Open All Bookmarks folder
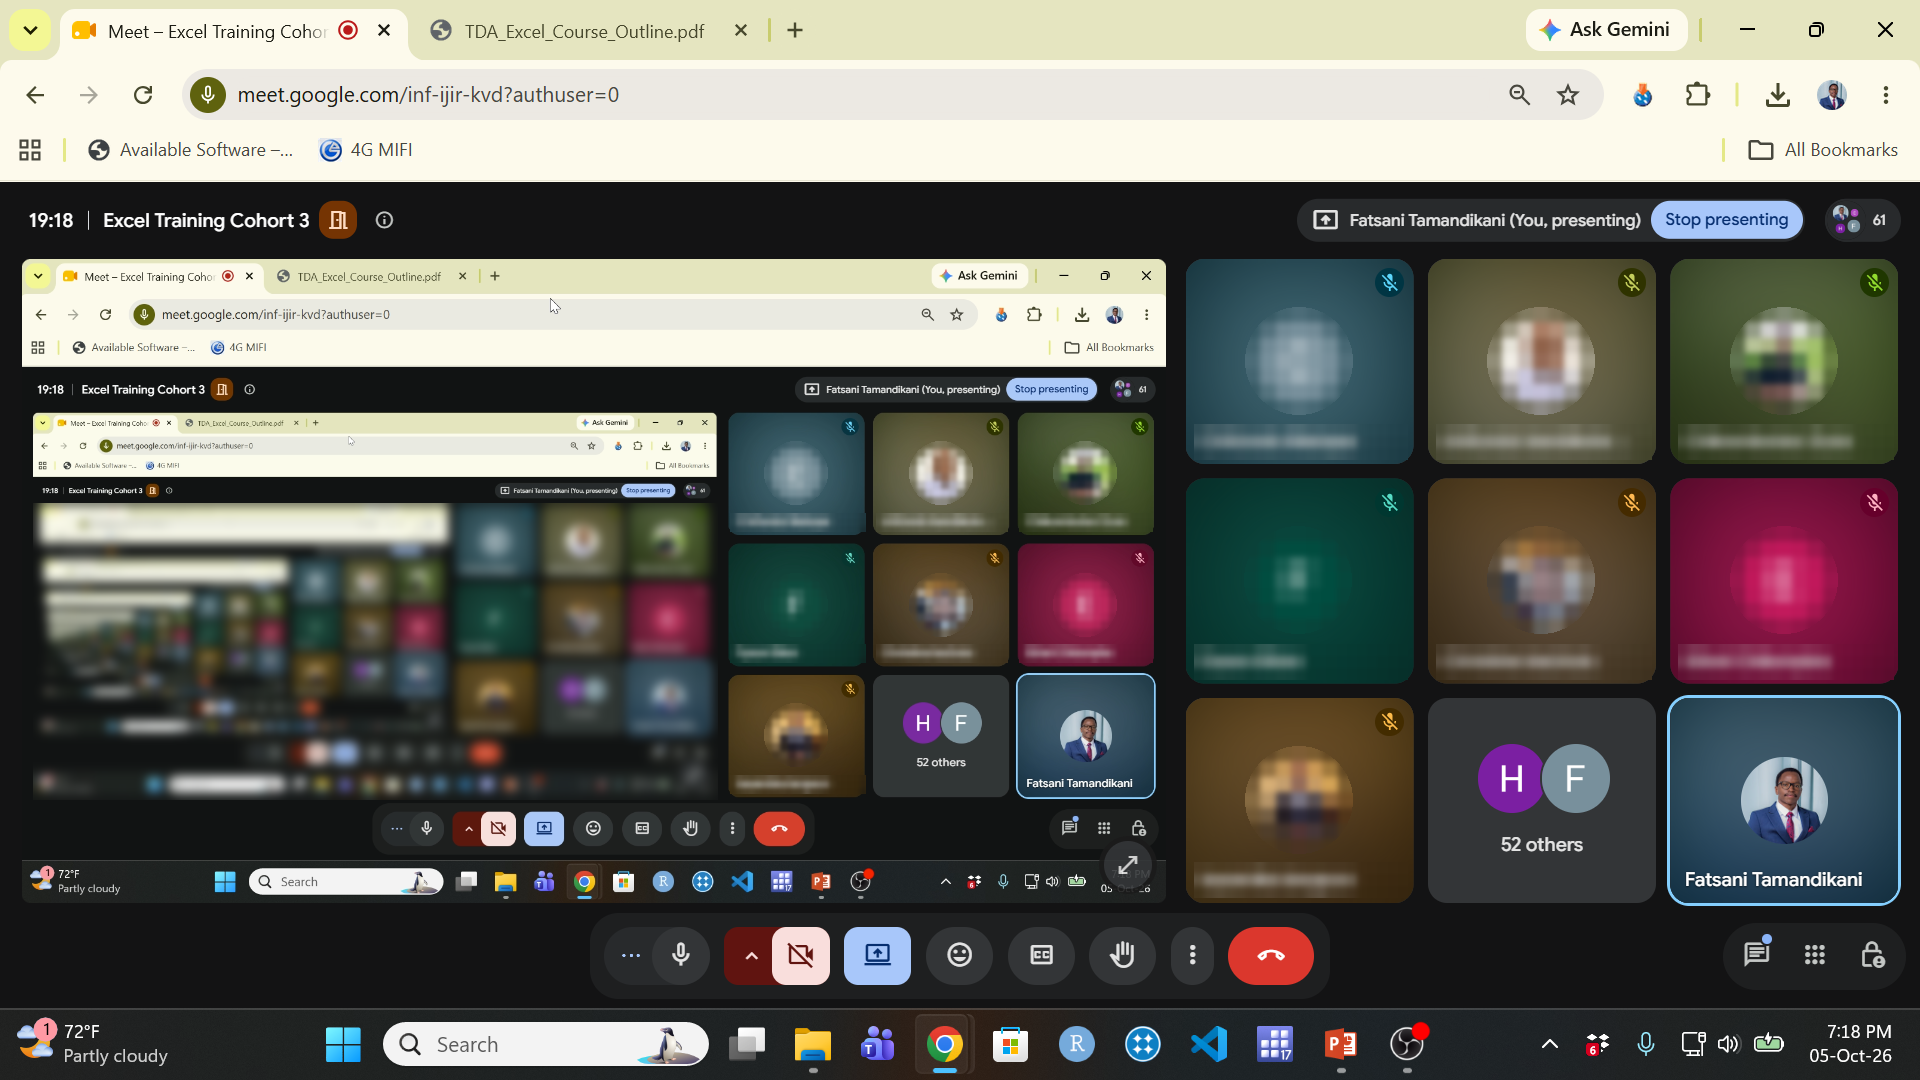 click(1822, 150)
